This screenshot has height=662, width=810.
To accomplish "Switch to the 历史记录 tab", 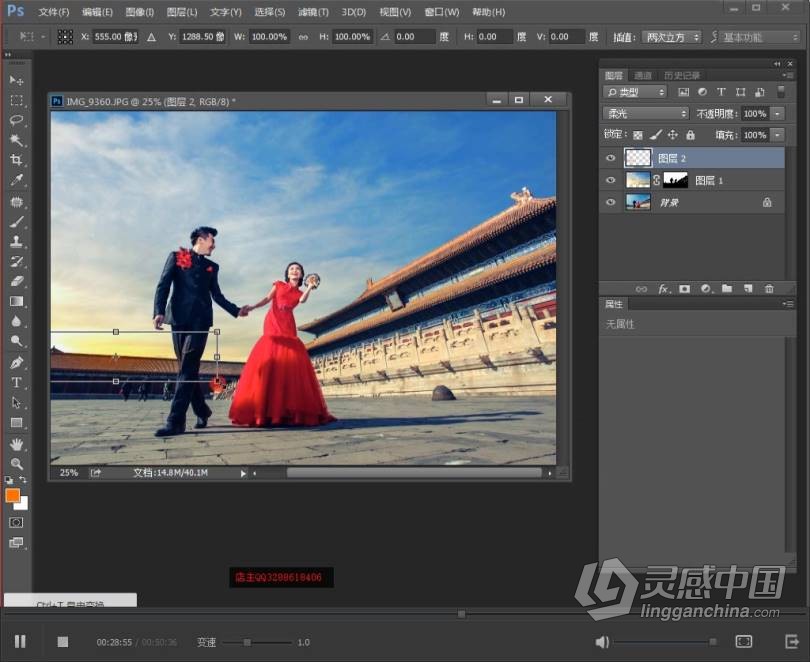I will [x=682, y=76].
